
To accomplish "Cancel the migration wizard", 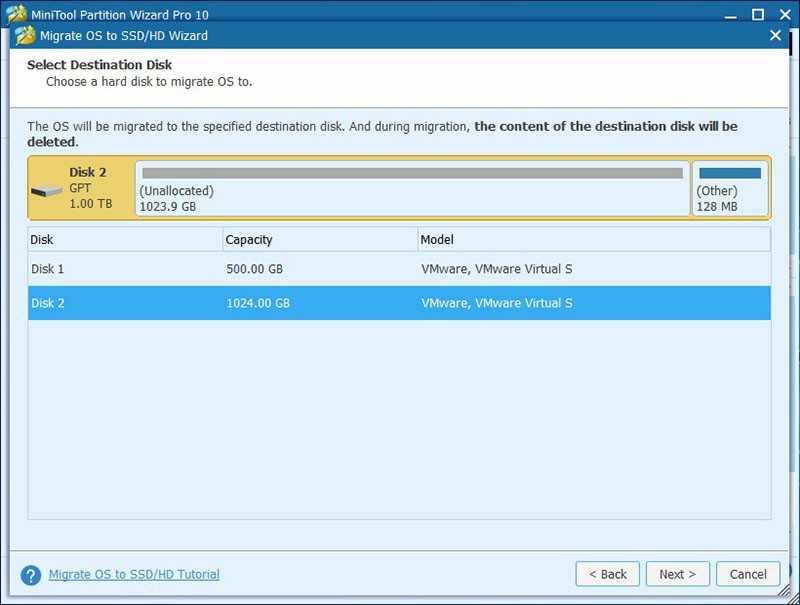I will (x=748, y=574).
